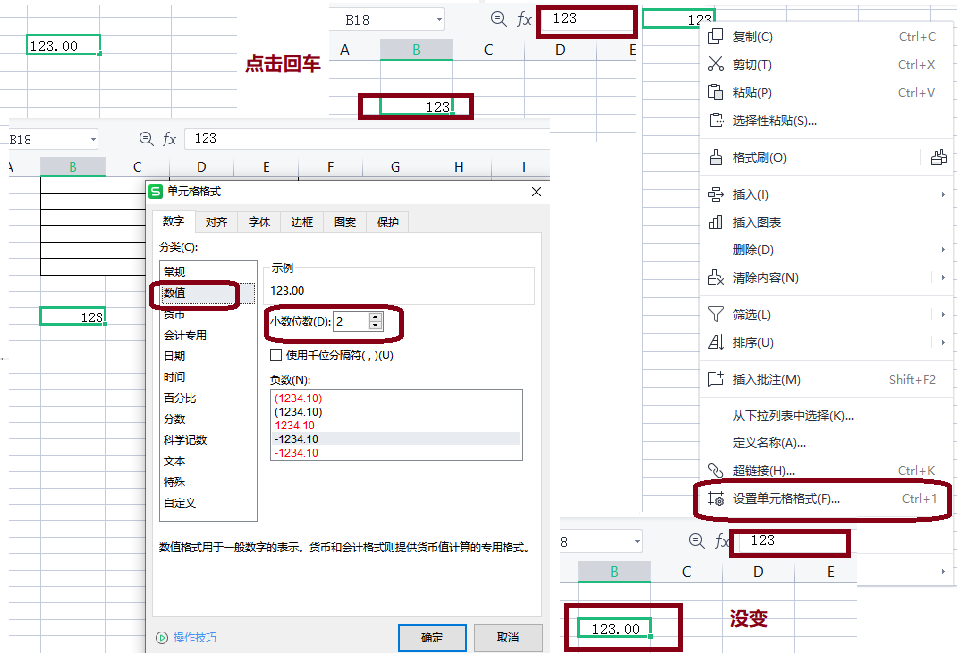Open the 边框 tab
The height and width of the screenshot is (653, 957).
click(302, 222)
